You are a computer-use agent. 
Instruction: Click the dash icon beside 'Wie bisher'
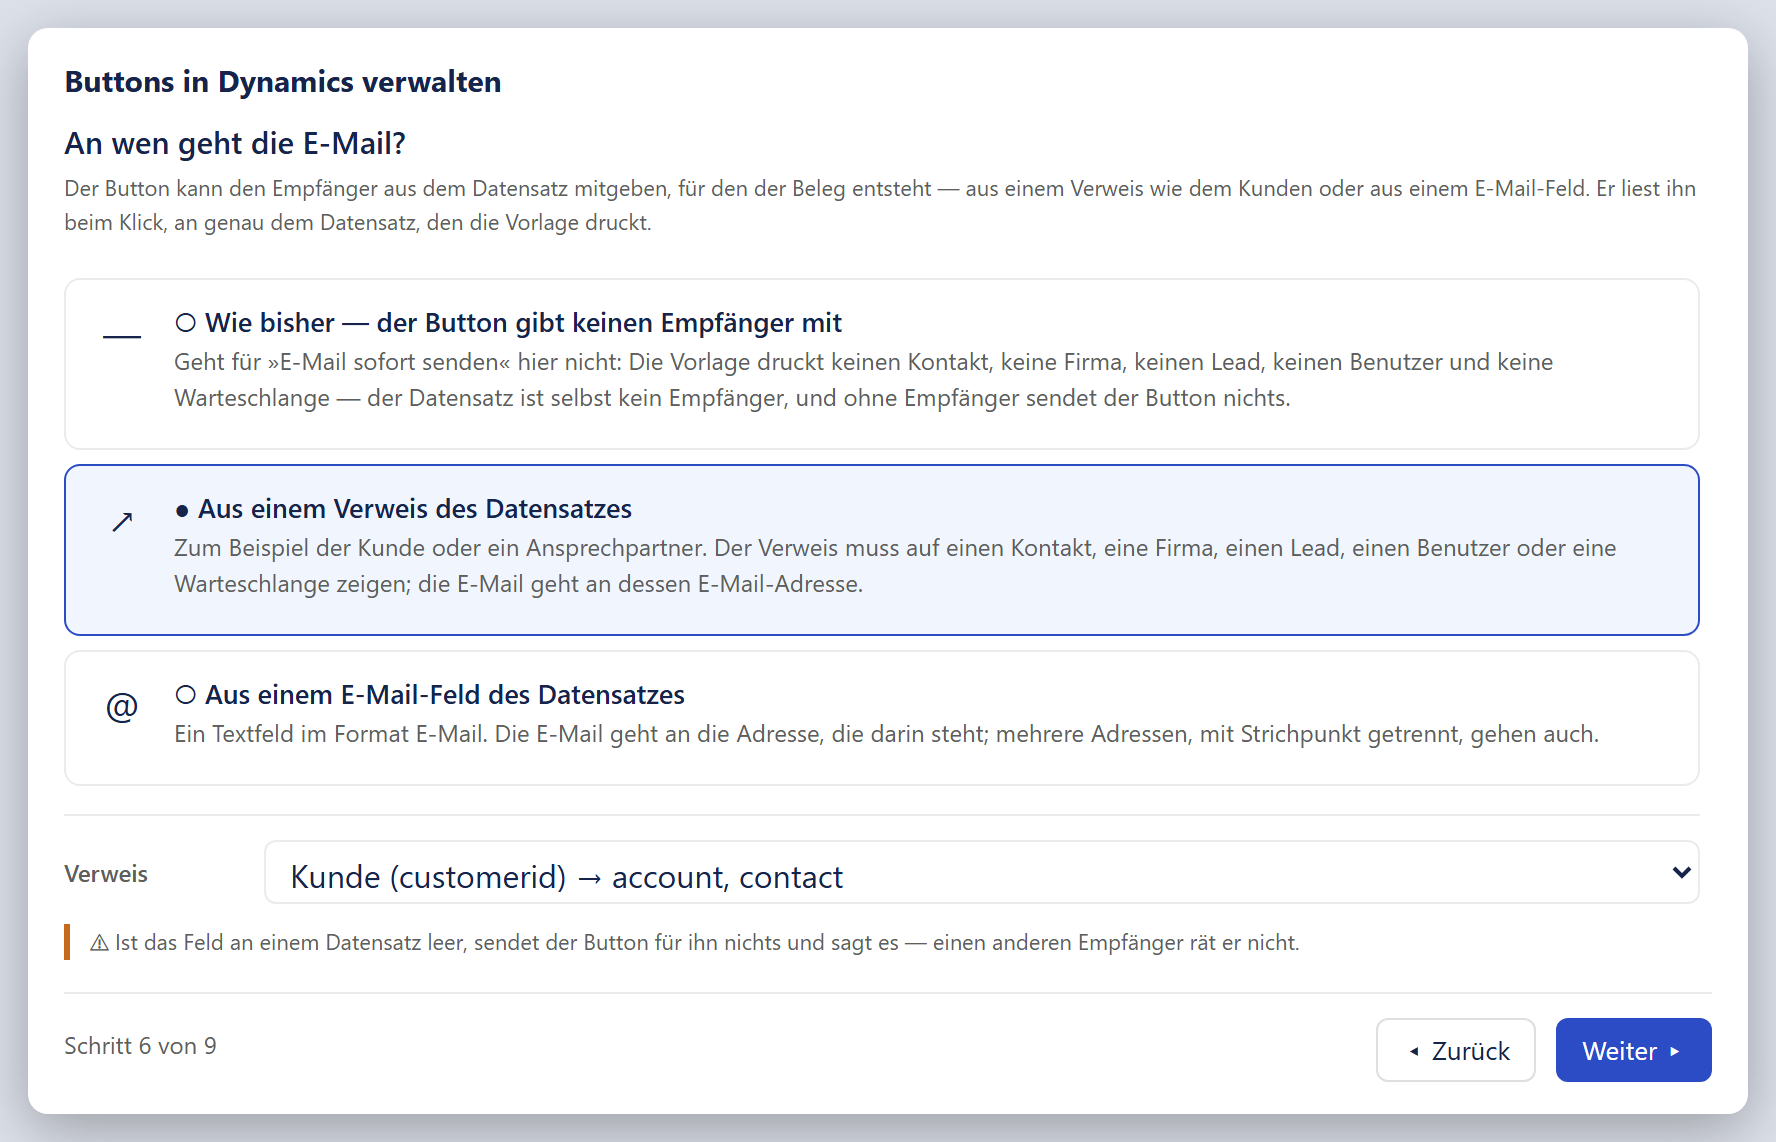coord(122,336)
